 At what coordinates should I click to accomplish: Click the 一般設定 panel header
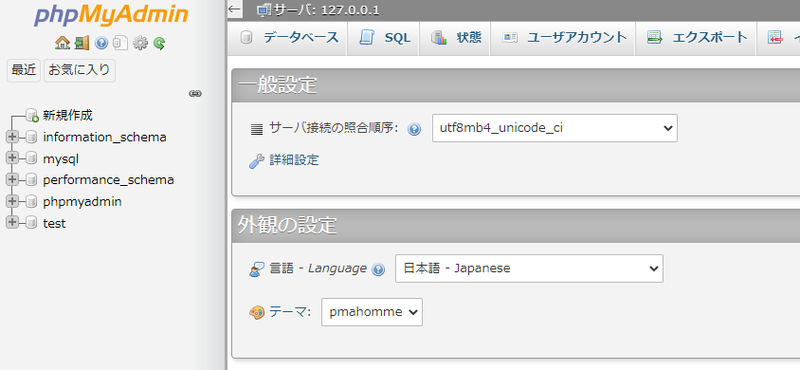pyautogui.click(x=516, y=85)
